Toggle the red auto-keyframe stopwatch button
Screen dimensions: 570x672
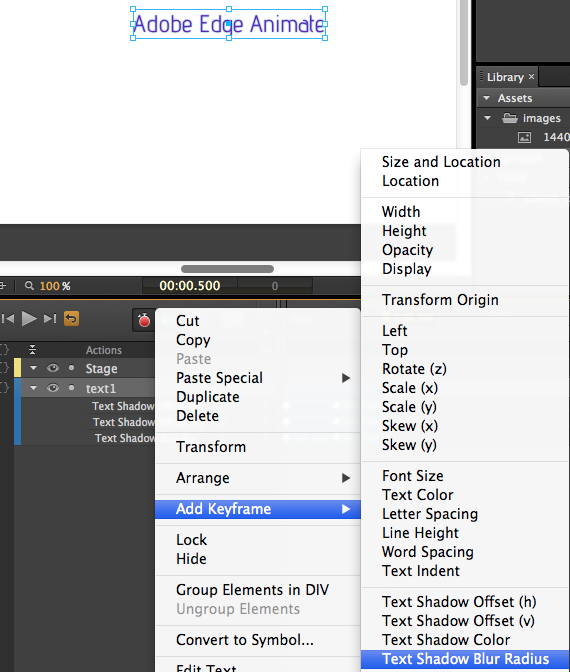(x=144, y=320)
